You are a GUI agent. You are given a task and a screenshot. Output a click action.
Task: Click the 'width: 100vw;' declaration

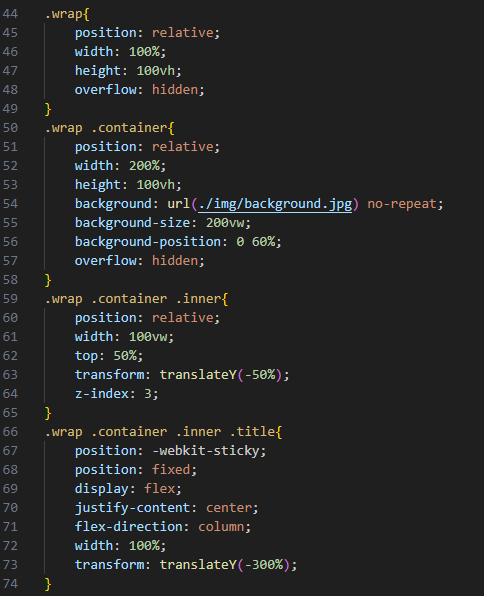pyautogui.click(x=124, y=337)
